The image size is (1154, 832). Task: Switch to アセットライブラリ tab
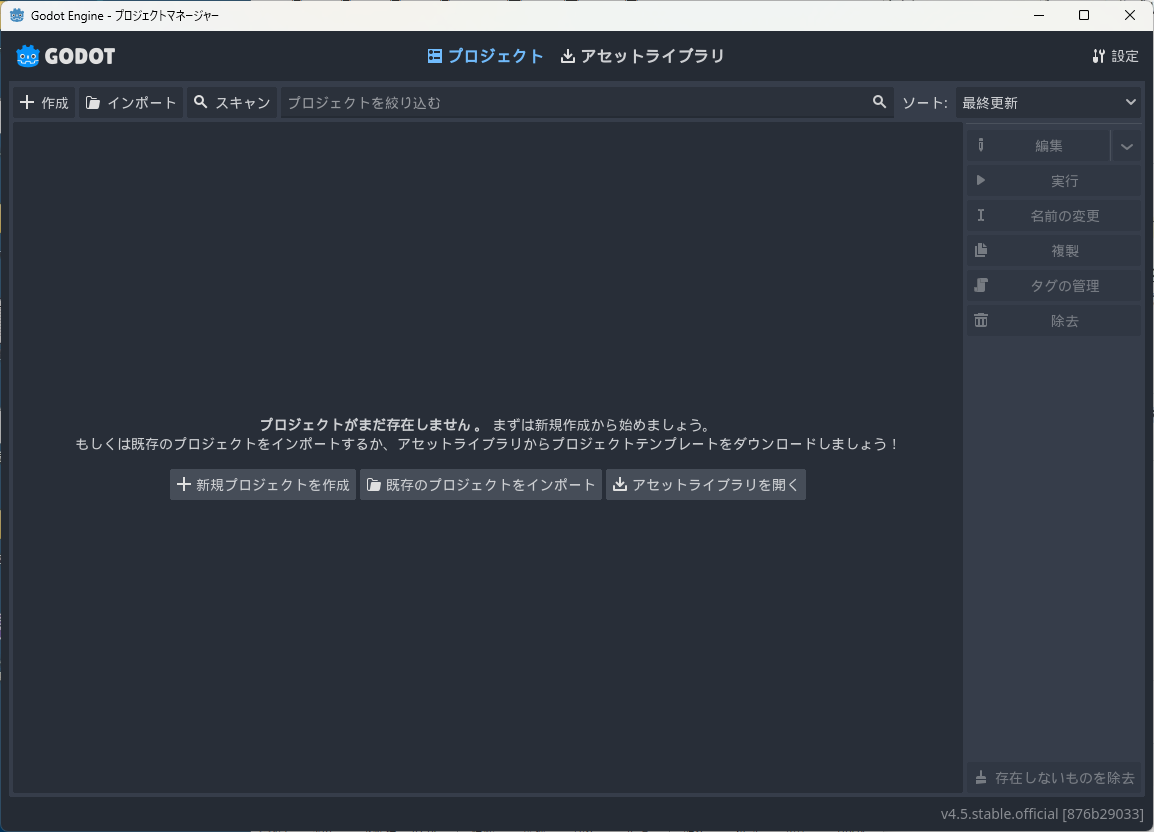(643, 56)
